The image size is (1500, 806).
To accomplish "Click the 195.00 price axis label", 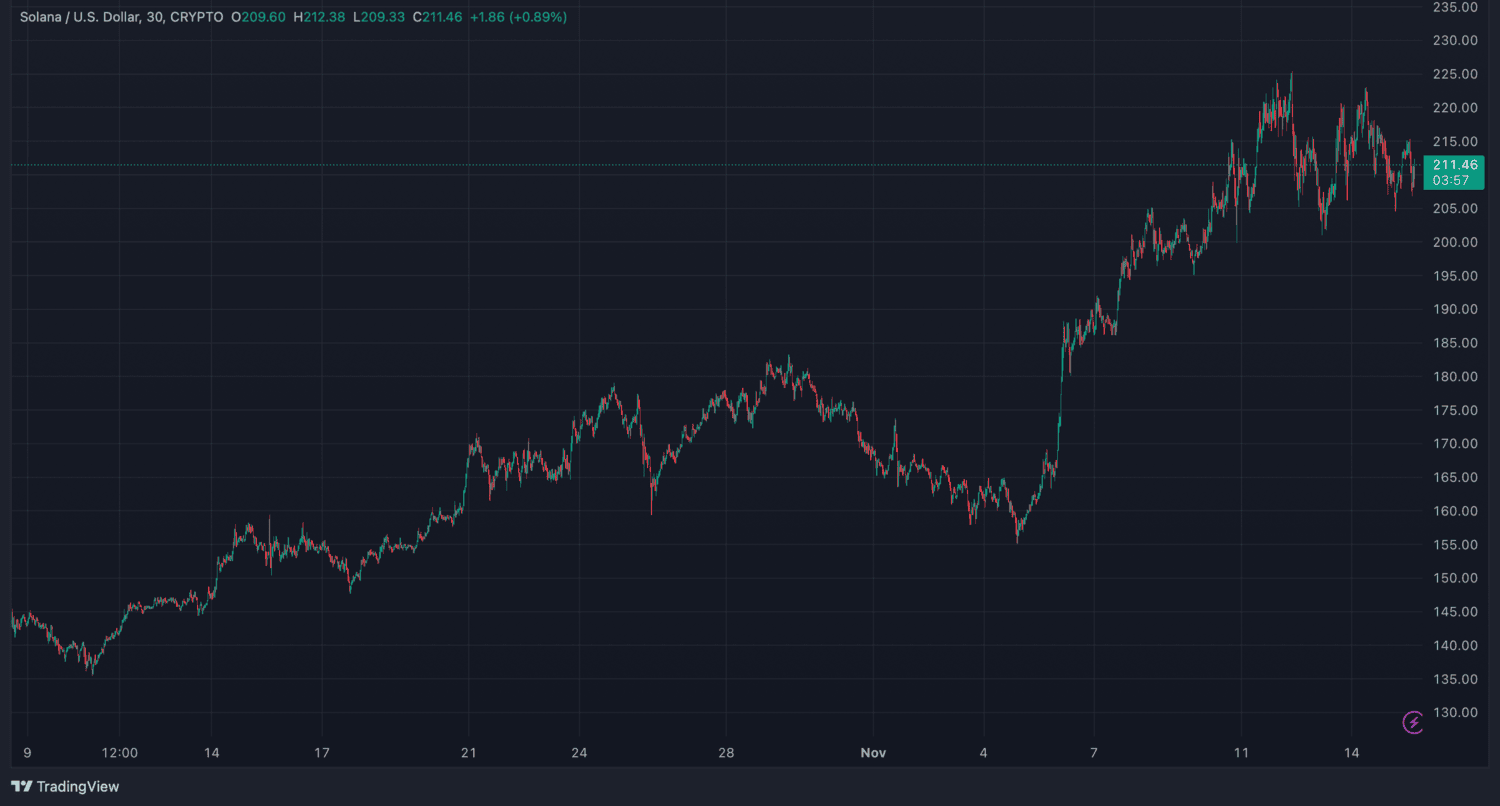I will (x=1455, y=276).
